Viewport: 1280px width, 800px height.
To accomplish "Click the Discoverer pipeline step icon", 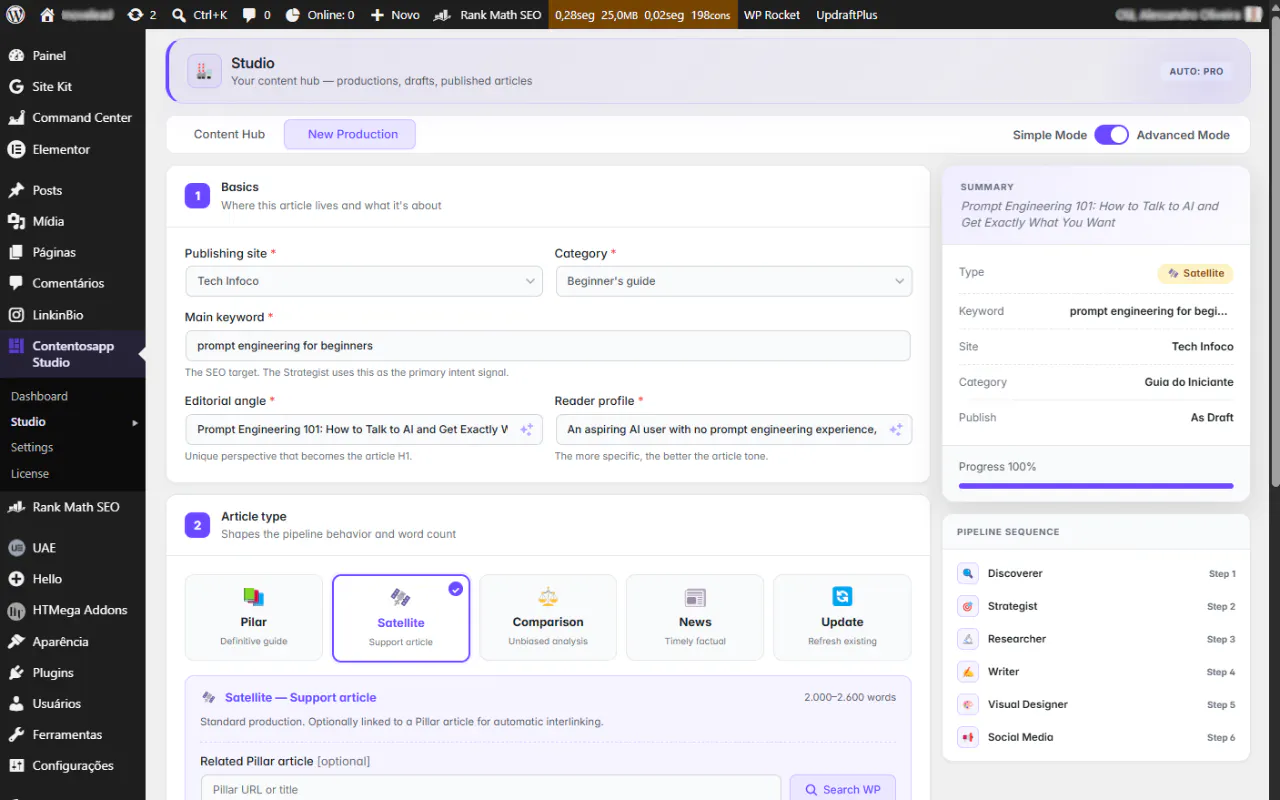I will click(968, 574).
